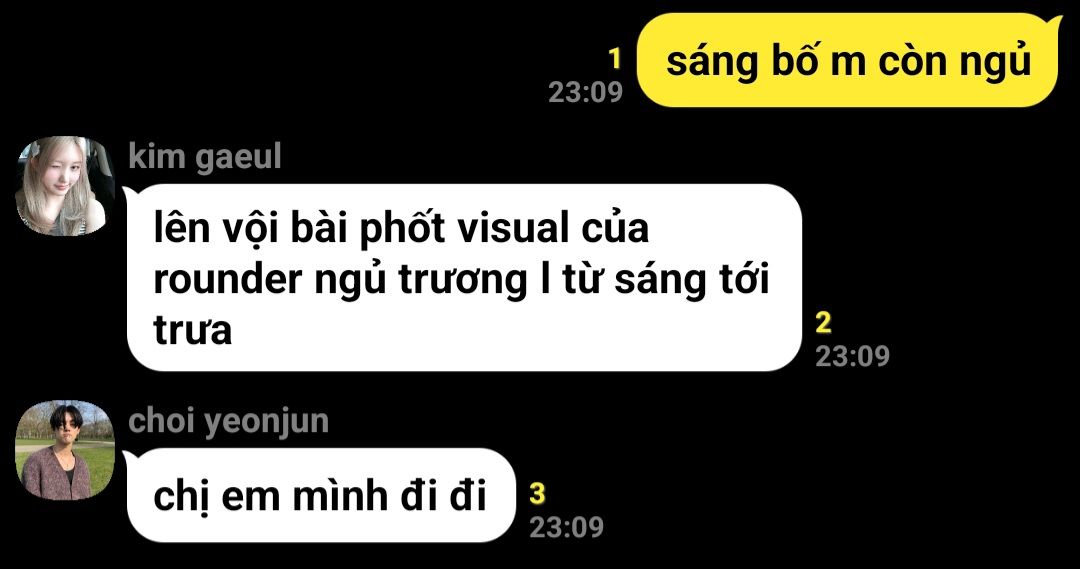Click the 23:09 timestamp beside choi yeonjun's message

[567, 527]
